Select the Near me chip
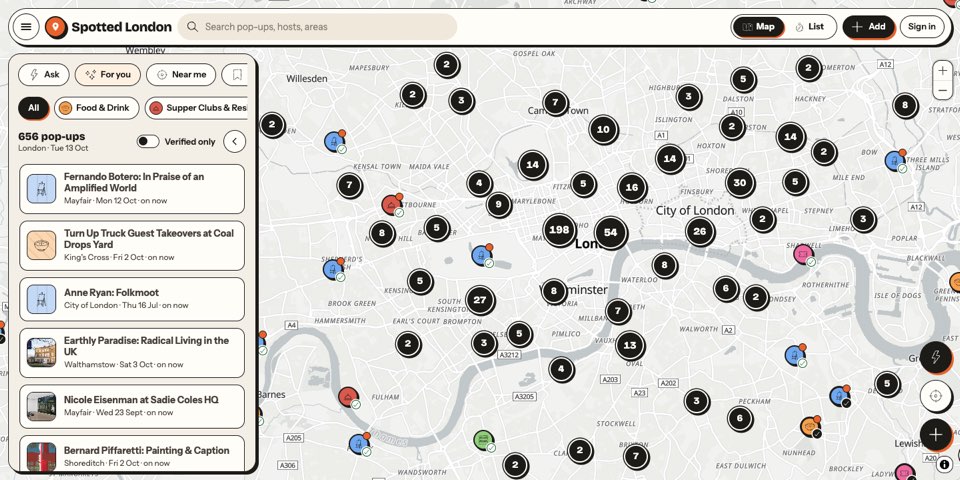The image size is (960, 480). (181, 75)
